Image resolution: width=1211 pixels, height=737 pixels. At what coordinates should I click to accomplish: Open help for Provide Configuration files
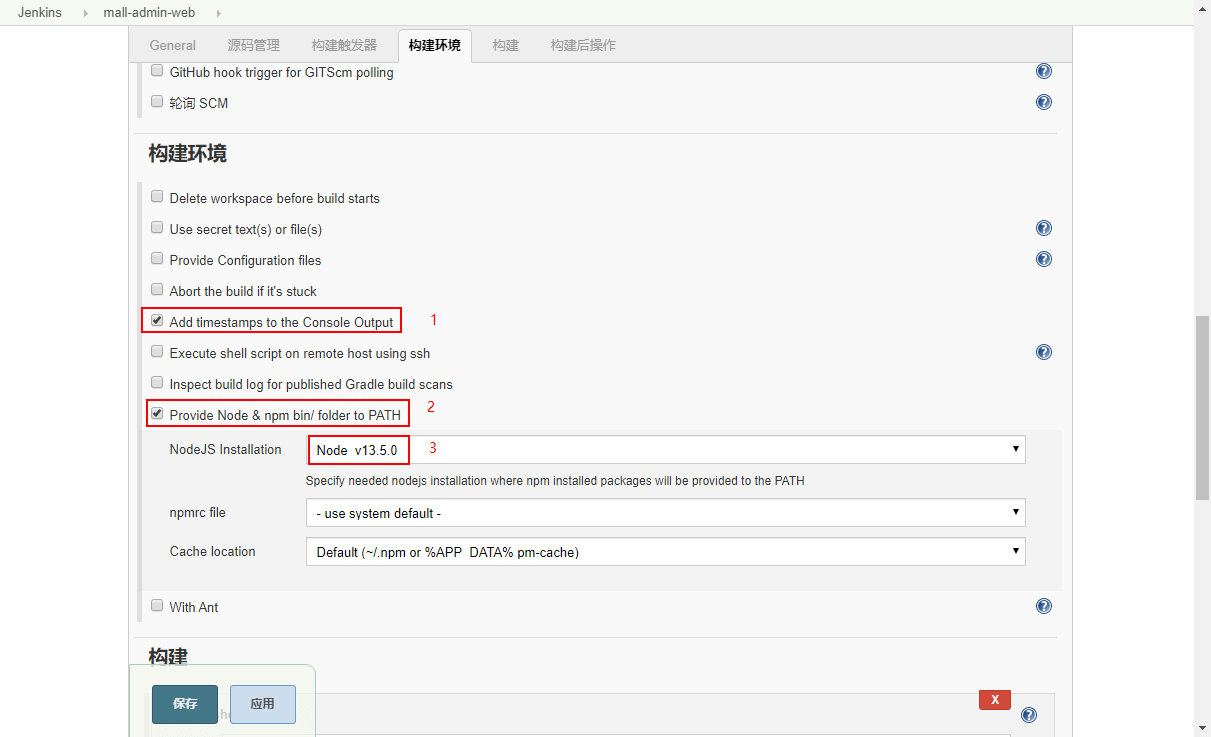[1044, 259]
